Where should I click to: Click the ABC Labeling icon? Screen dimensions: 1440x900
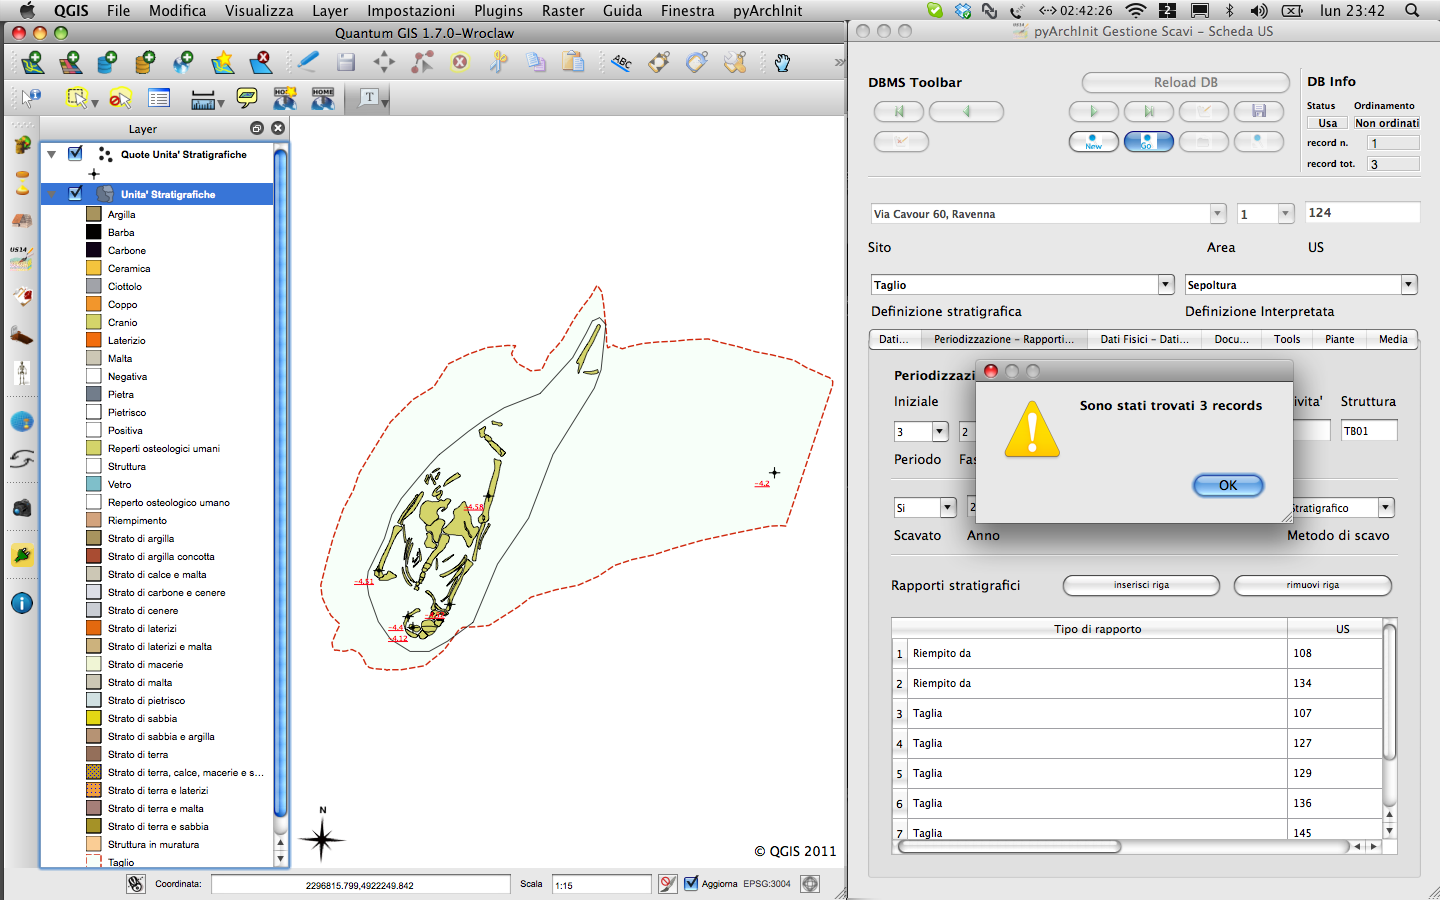(622, 63)
